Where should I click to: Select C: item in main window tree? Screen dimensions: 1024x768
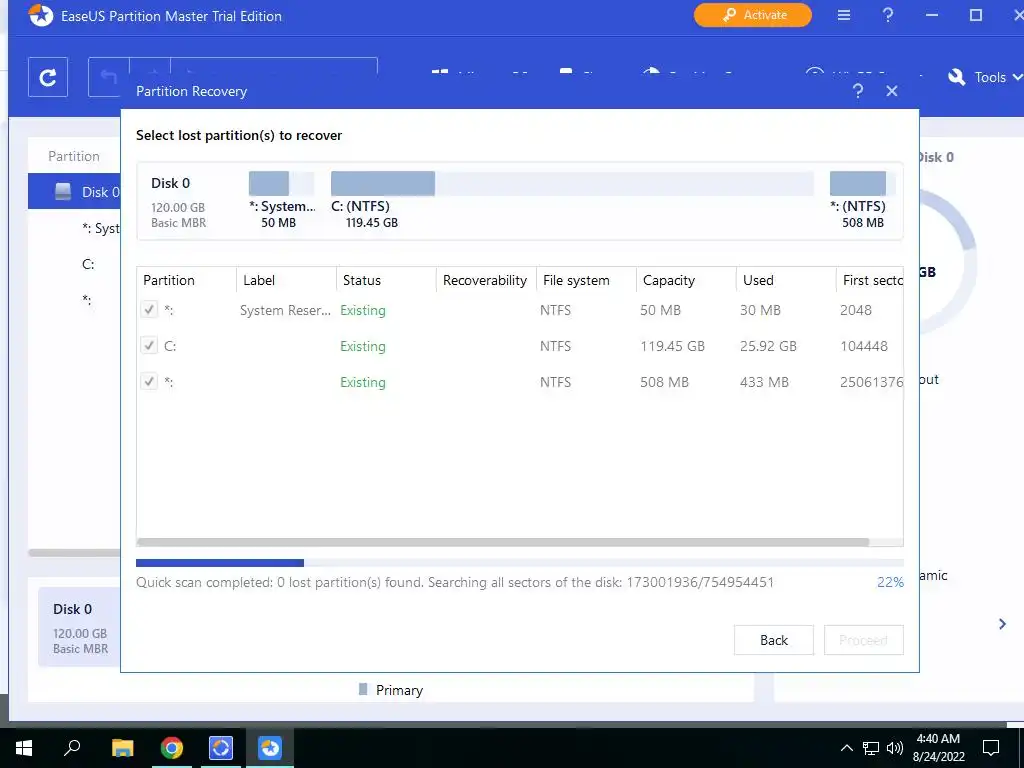click(88, 264)
